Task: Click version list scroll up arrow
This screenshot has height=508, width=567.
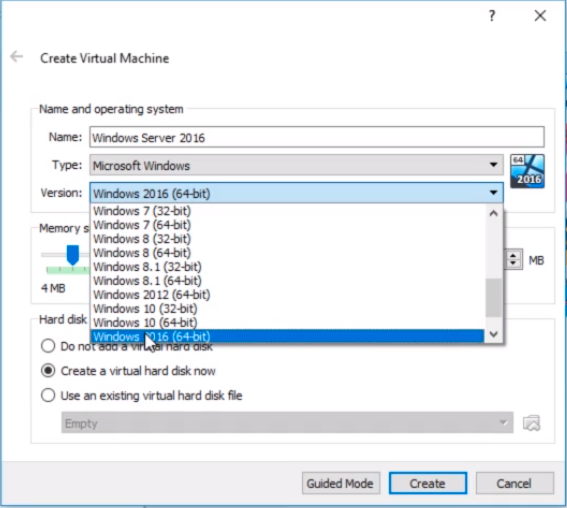Action: click(x=494, y=213)
